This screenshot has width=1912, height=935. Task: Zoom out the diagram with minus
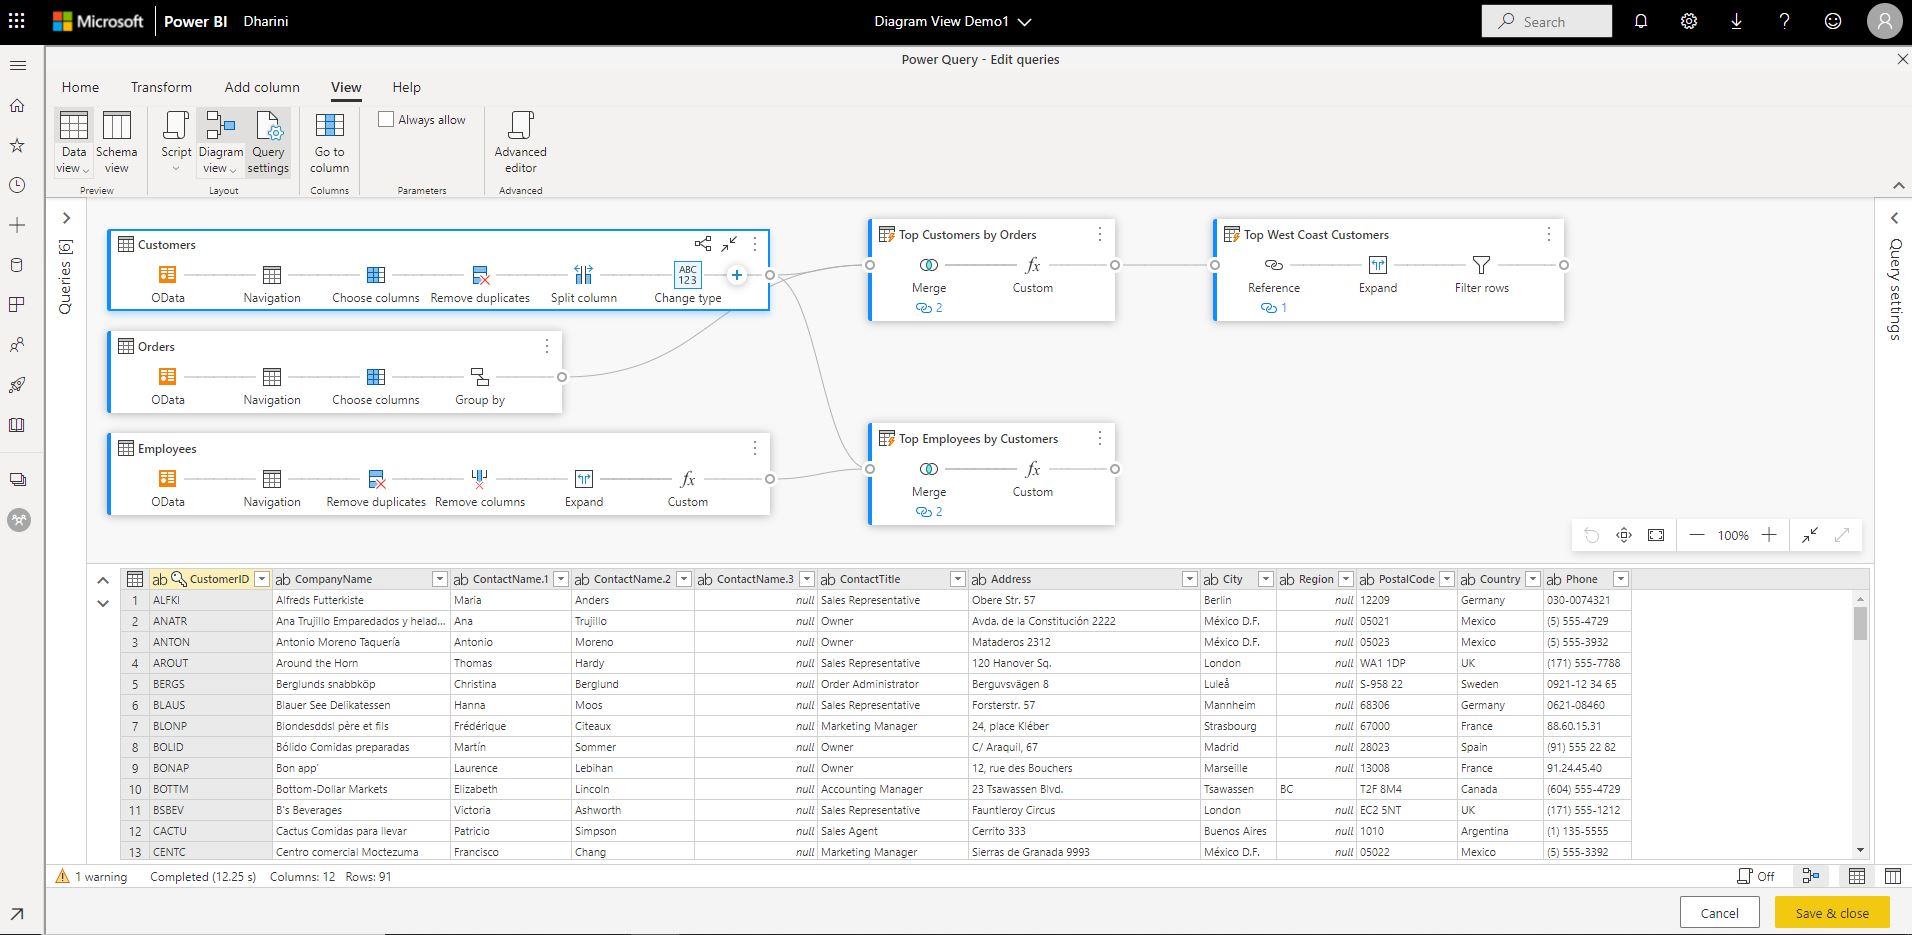(x=1697, y=535)
